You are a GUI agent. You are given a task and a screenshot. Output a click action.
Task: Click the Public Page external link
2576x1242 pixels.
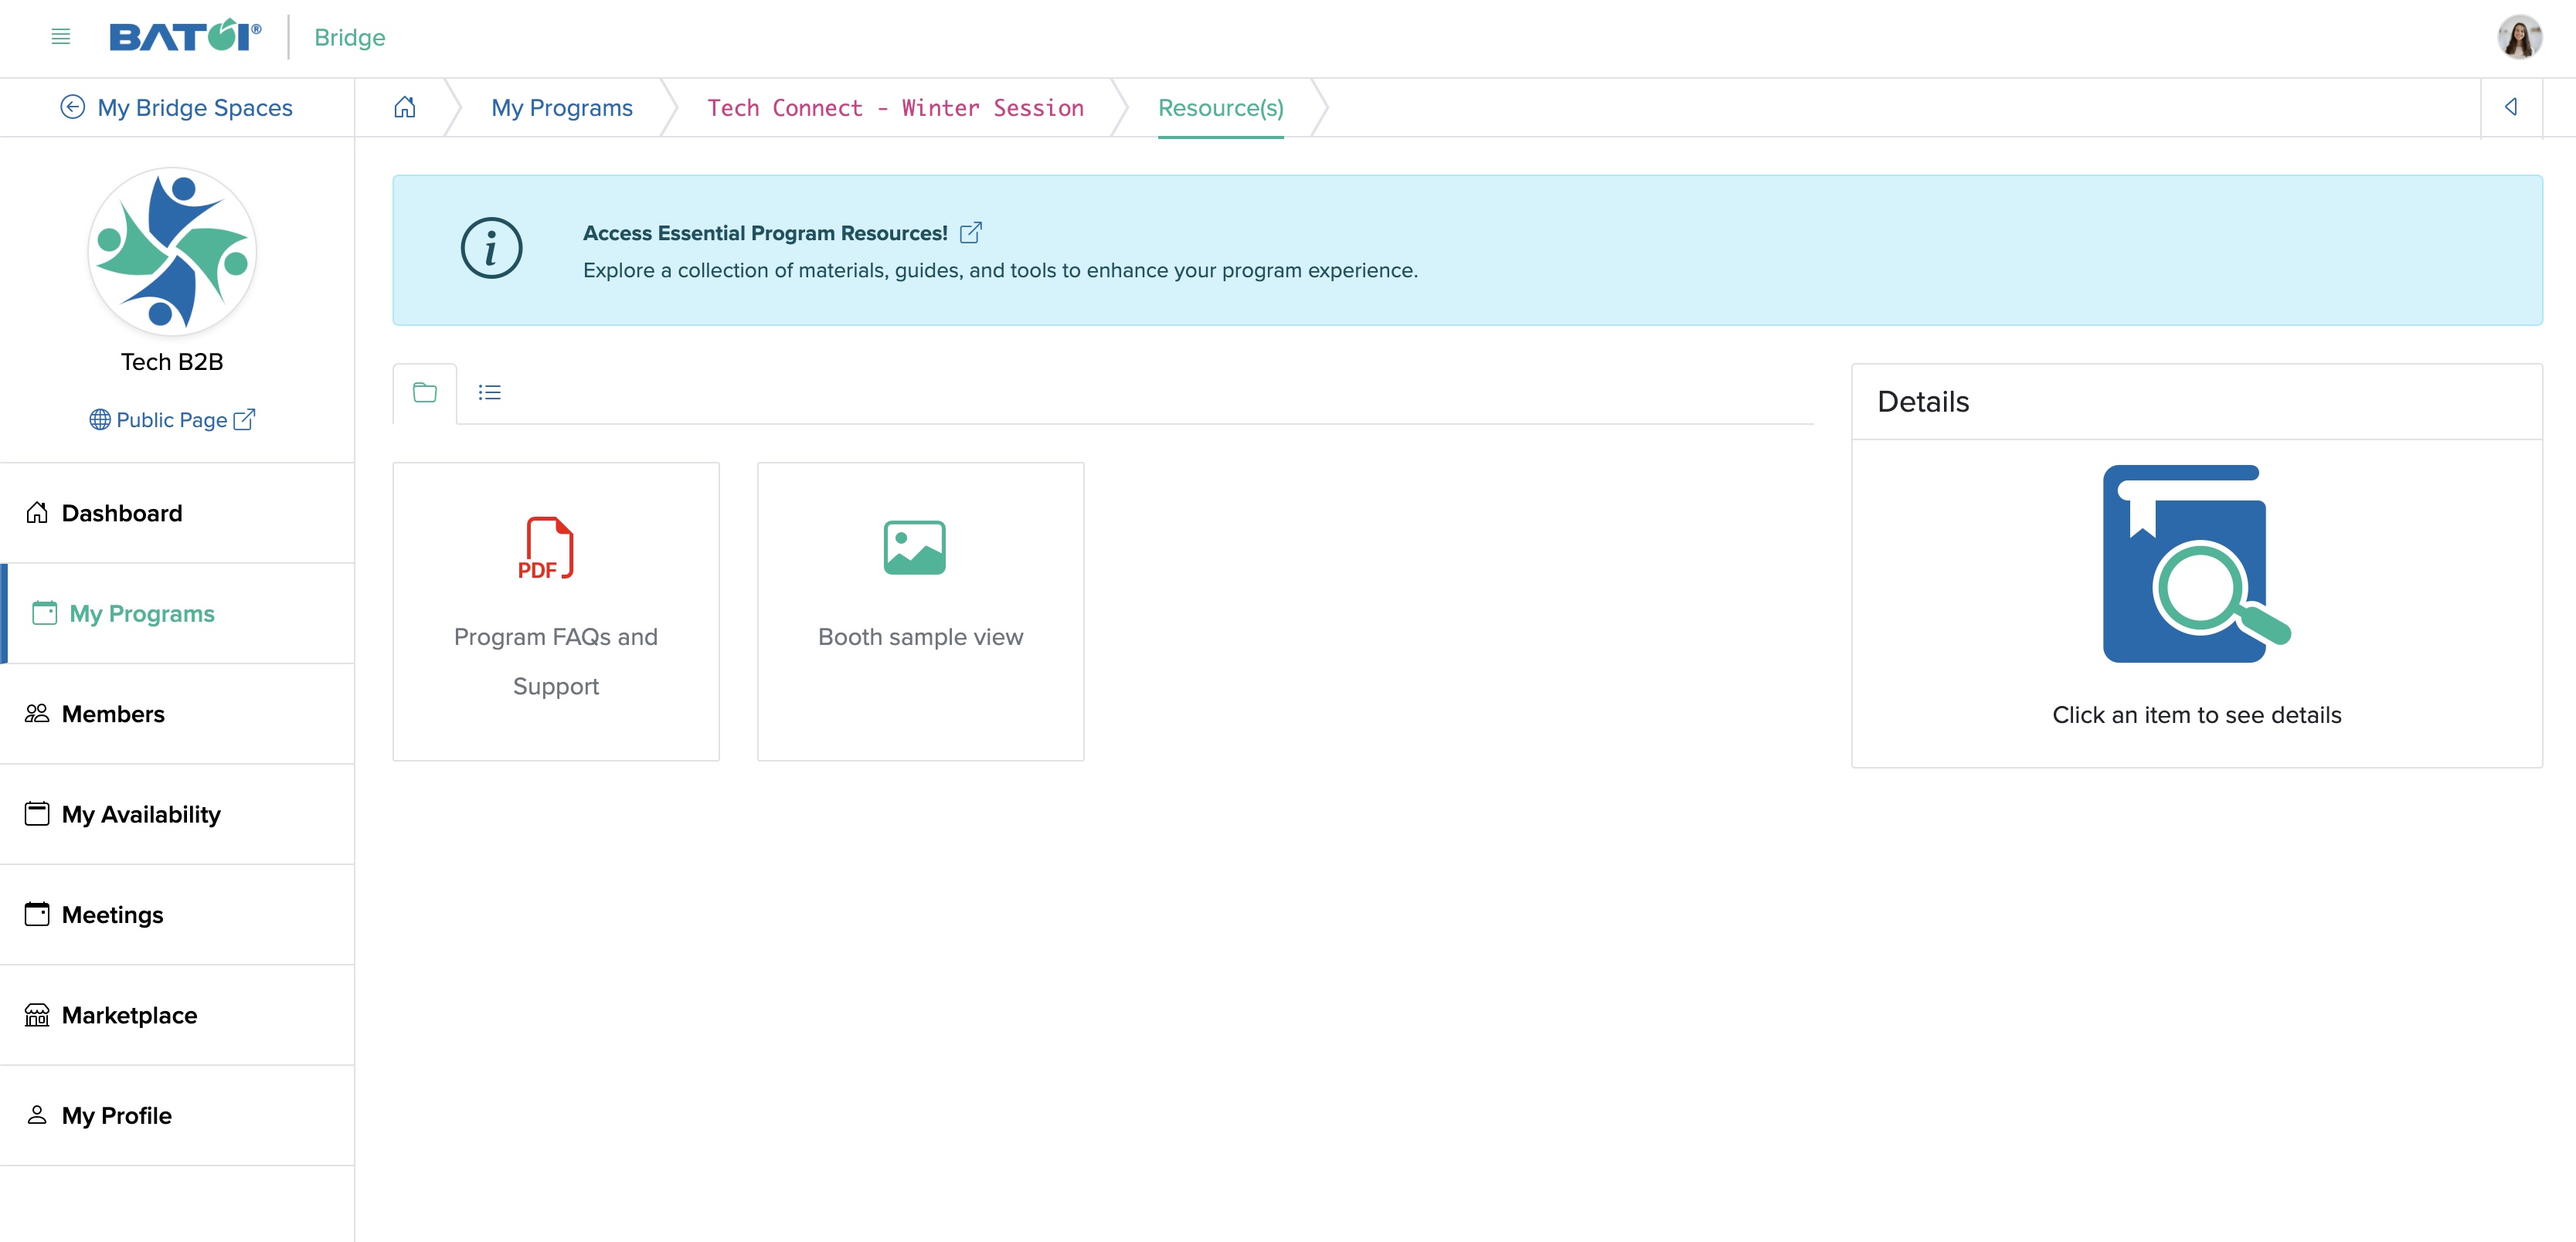(172, 419)
